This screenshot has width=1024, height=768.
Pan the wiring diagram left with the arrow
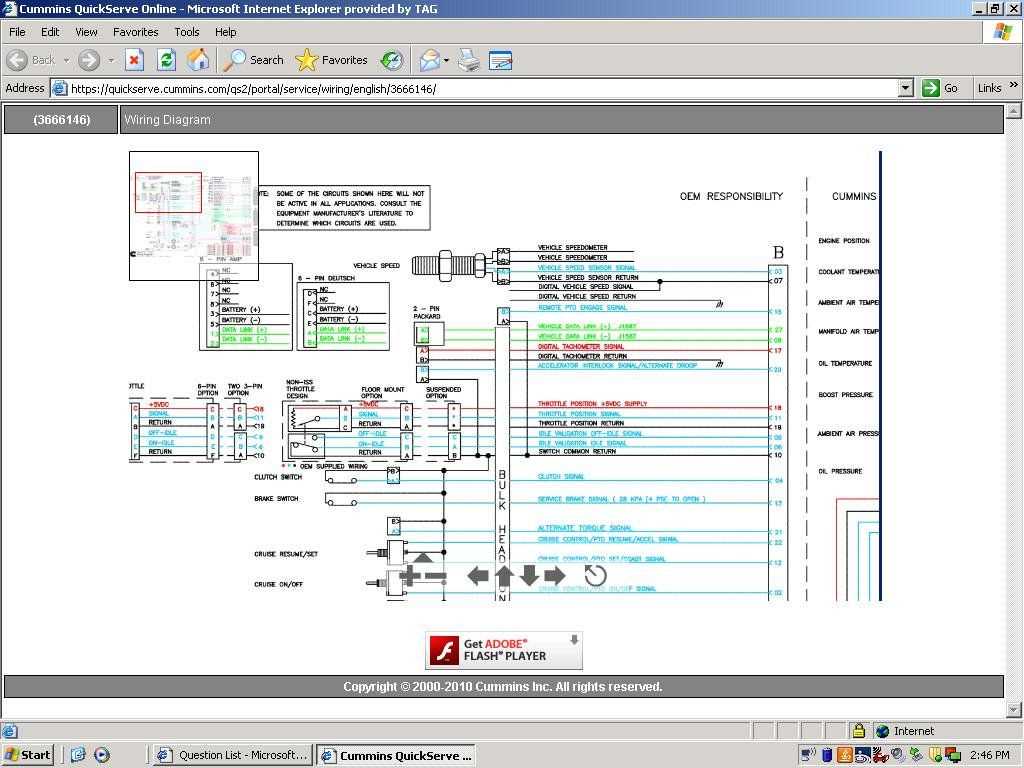click(x=478, y=575)
